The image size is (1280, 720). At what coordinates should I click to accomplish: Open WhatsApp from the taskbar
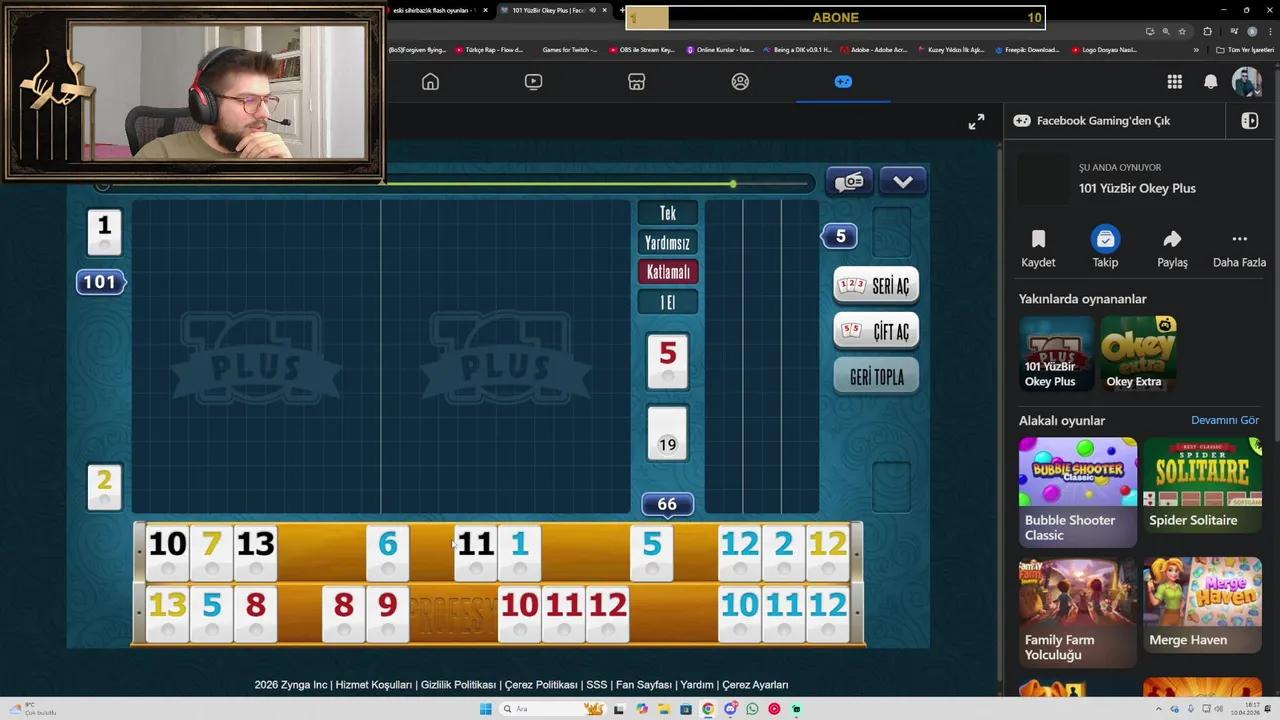(752, 709)
